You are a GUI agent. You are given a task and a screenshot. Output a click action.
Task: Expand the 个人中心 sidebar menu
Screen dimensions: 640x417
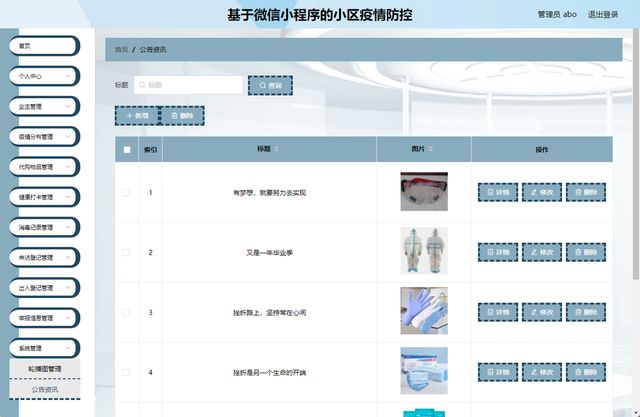[x=44, y=76]
